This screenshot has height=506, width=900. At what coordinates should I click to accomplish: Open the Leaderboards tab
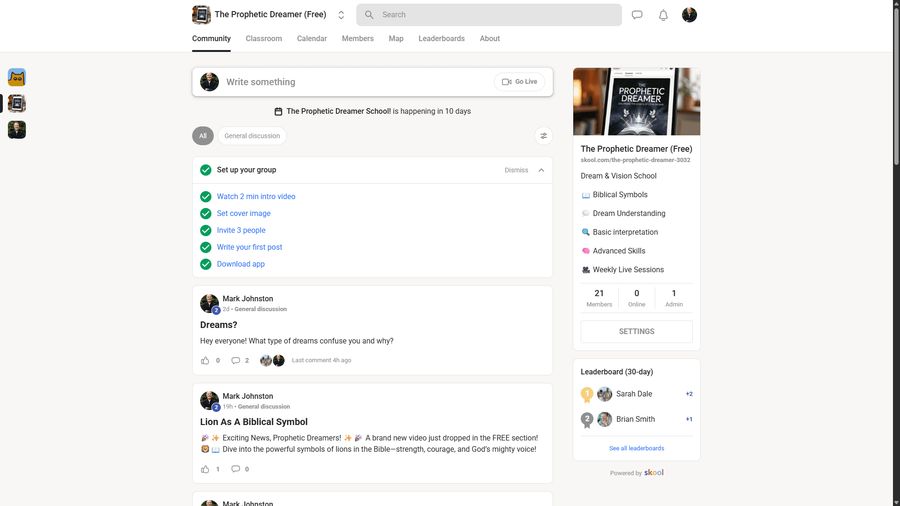[441, 38]
